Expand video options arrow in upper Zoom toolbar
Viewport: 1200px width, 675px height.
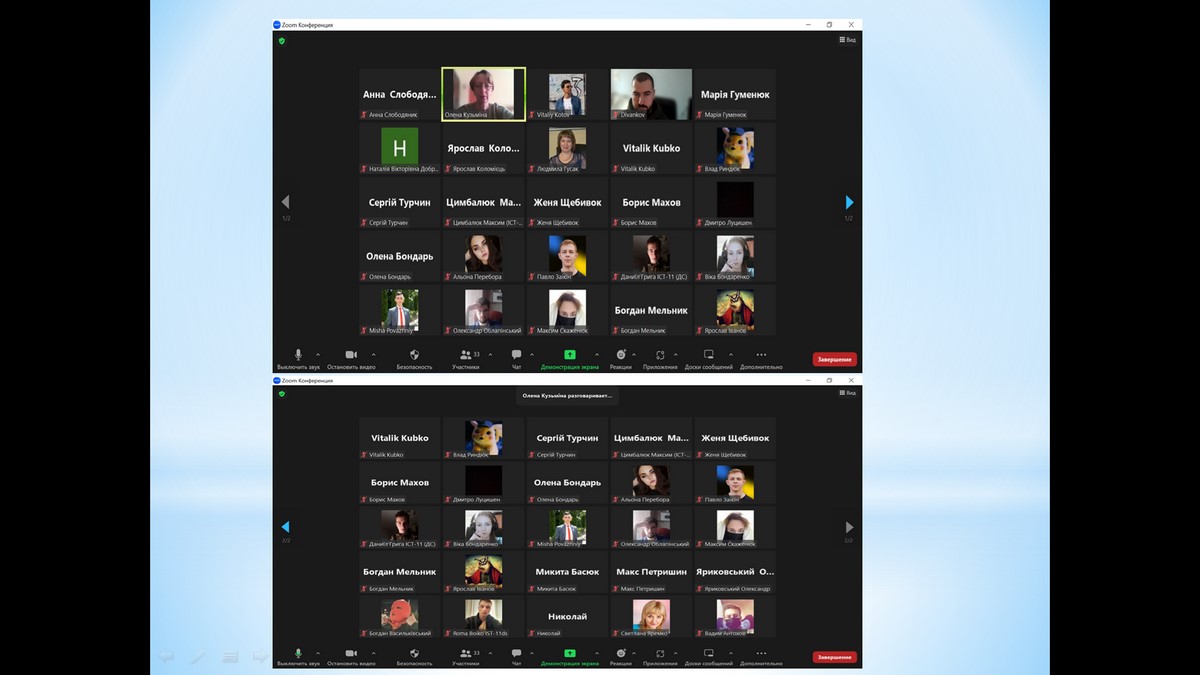coord(374,354)
